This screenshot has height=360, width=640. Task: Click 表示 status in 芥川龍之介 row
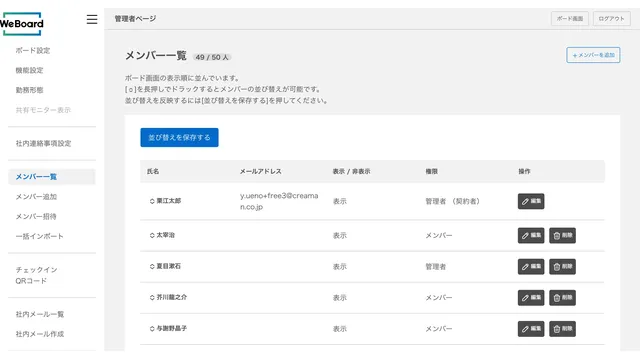(x=340, y=298)
